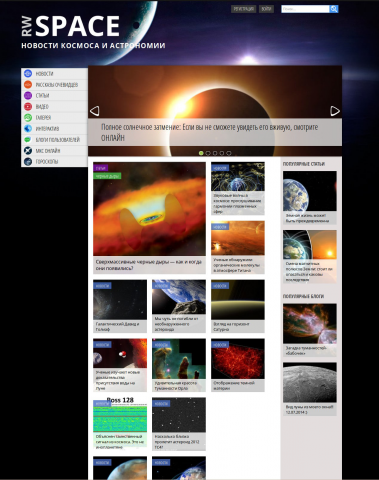
Task: Open Статьи section in sidebar menu
Action: tap(54, 95)
